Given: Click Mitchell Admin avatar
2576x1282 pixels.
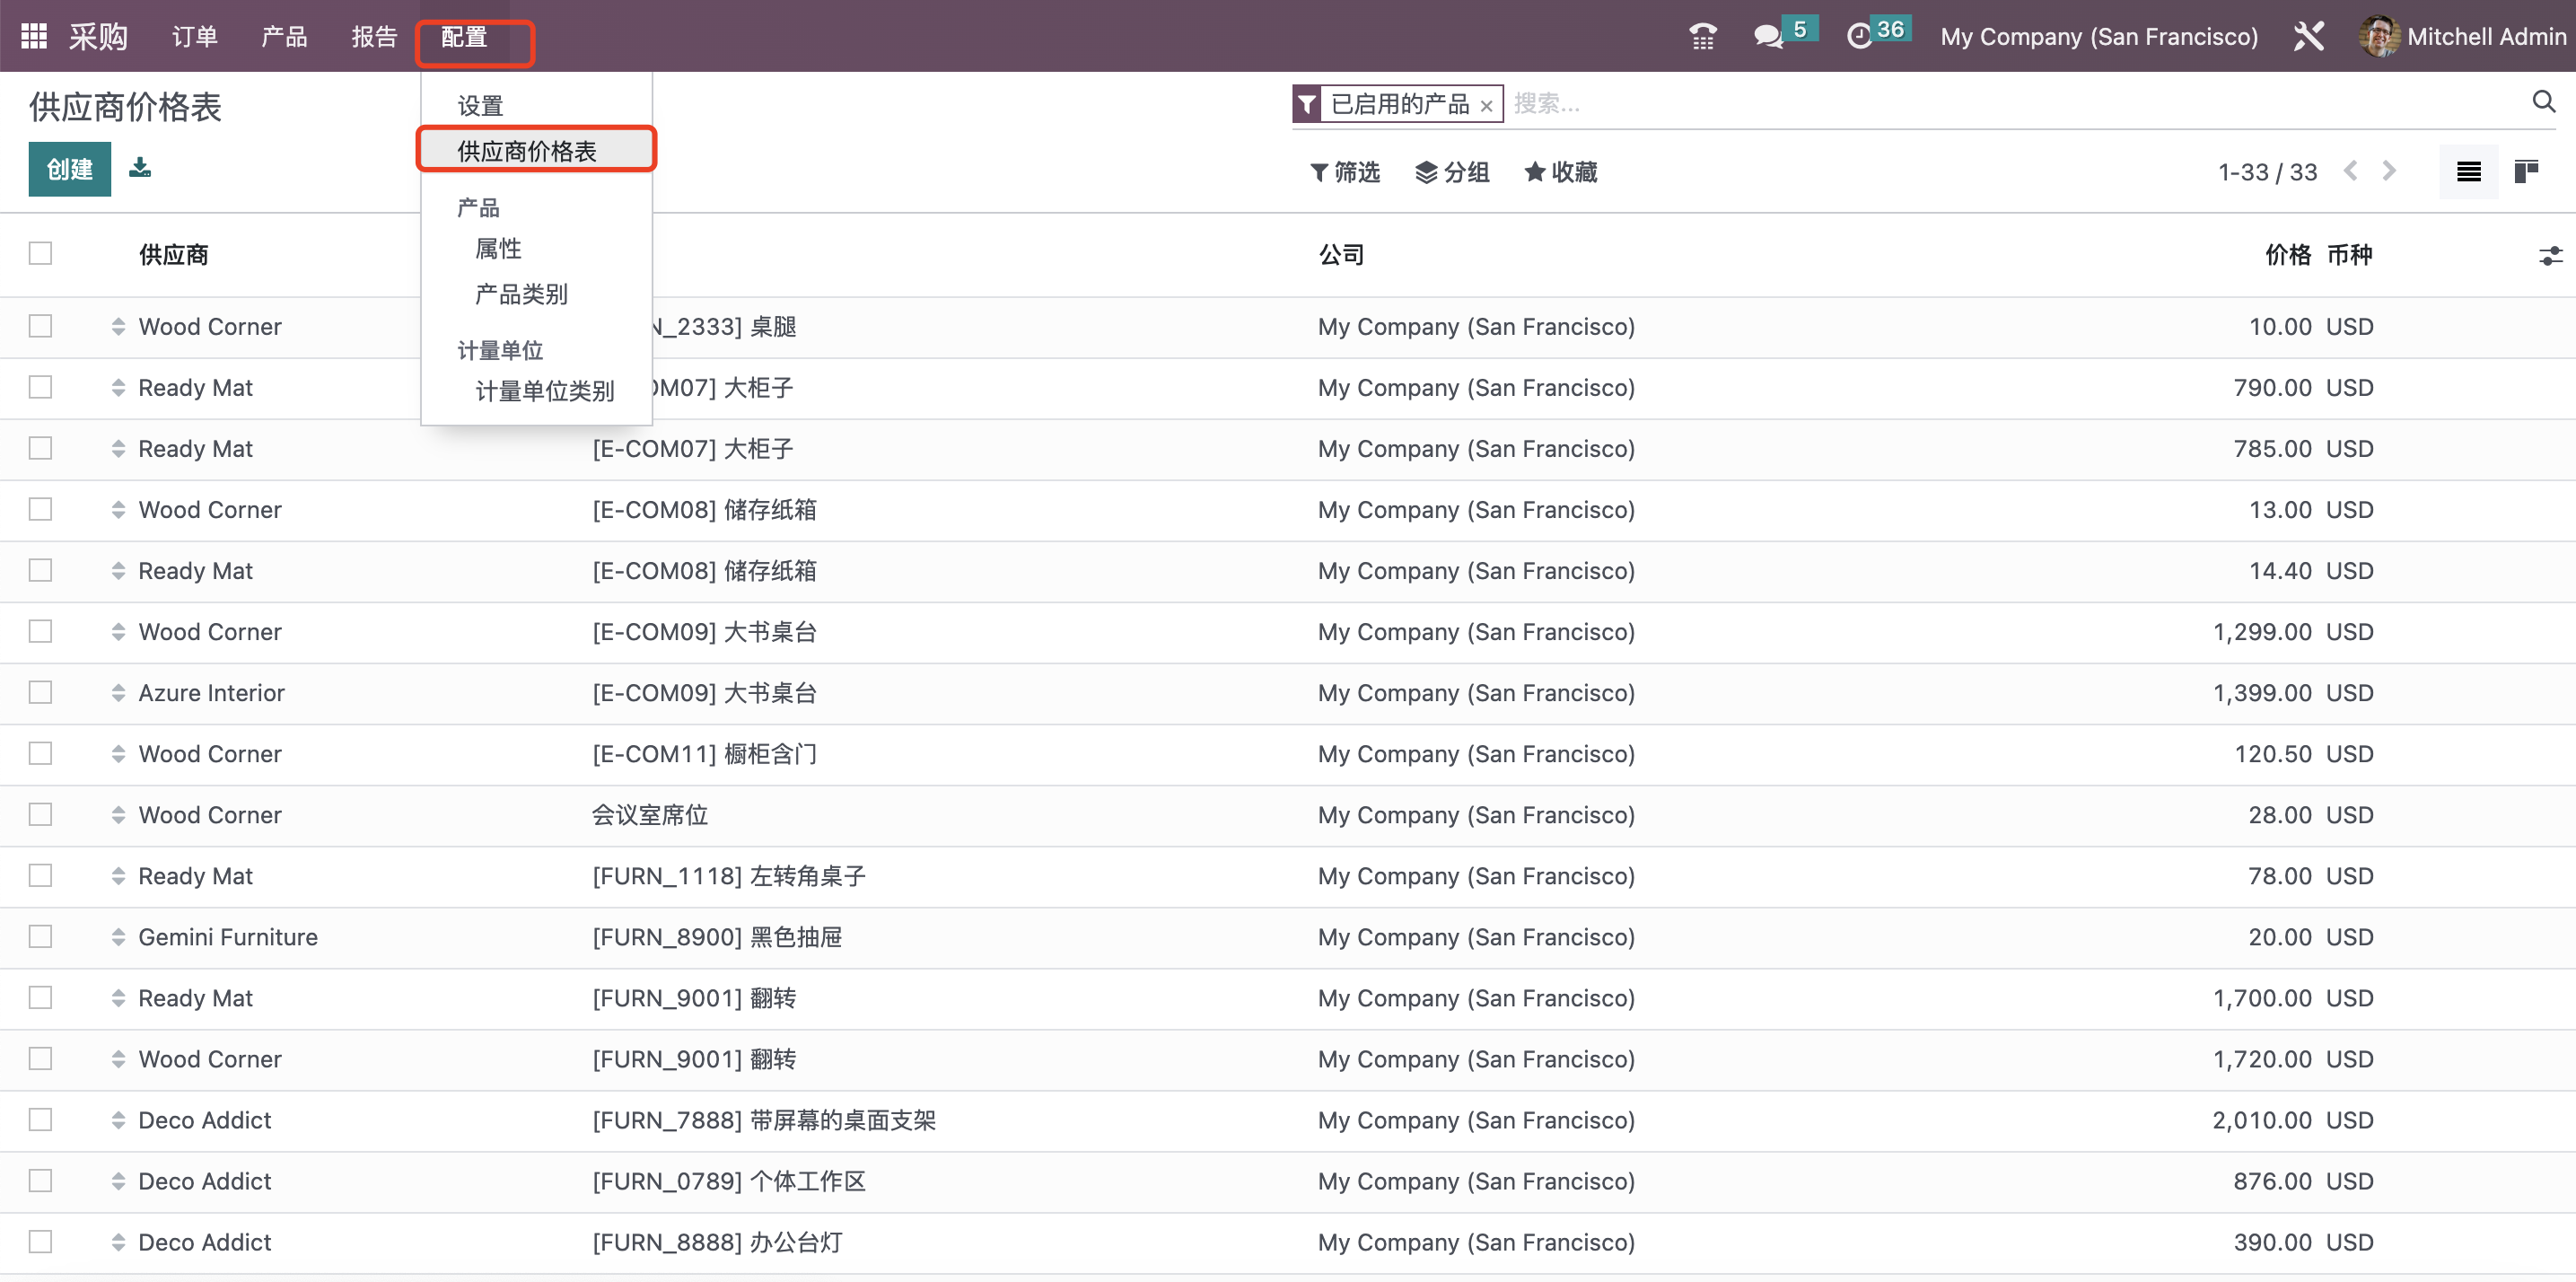Looking at the screenshot, I should pyautogui.click(x=2379, y=36).
